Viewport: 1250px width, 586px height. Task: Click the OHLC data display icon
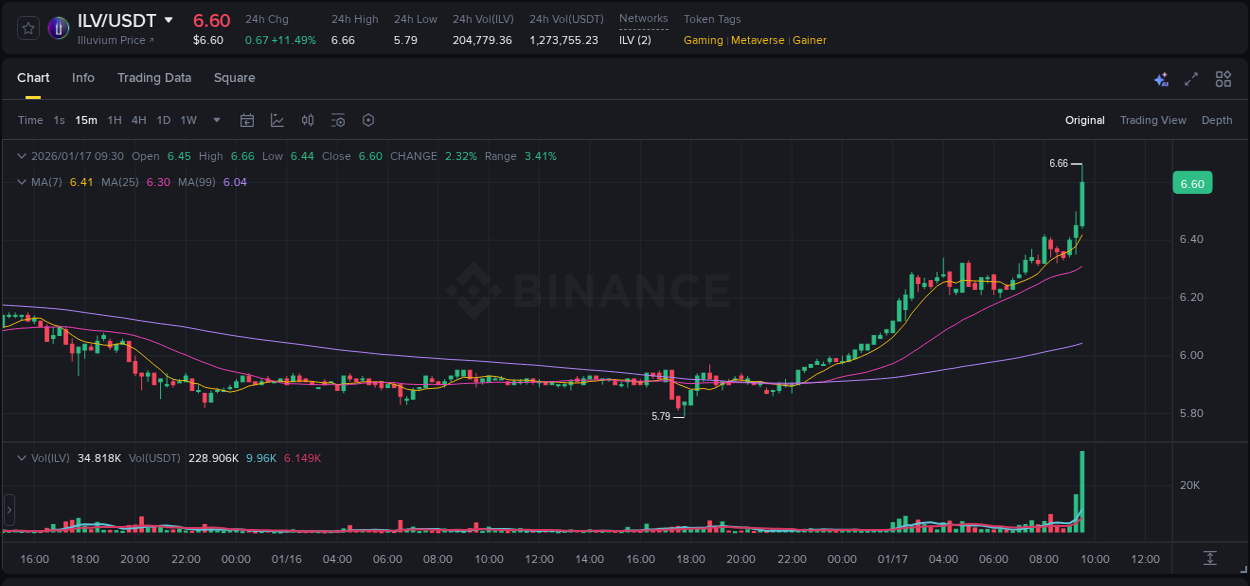point(307,120)
